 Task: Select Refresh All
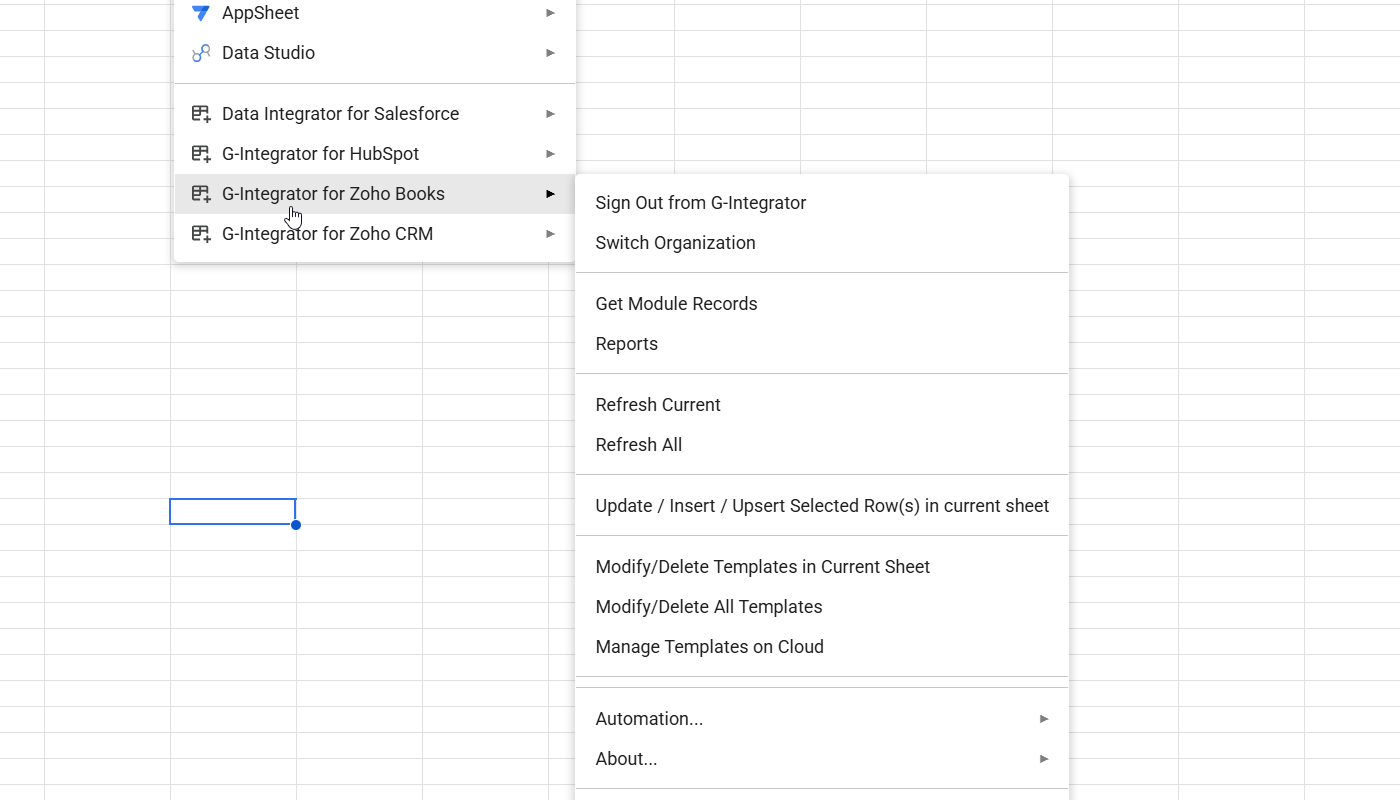pyautogui.click(x=822, y=445)
